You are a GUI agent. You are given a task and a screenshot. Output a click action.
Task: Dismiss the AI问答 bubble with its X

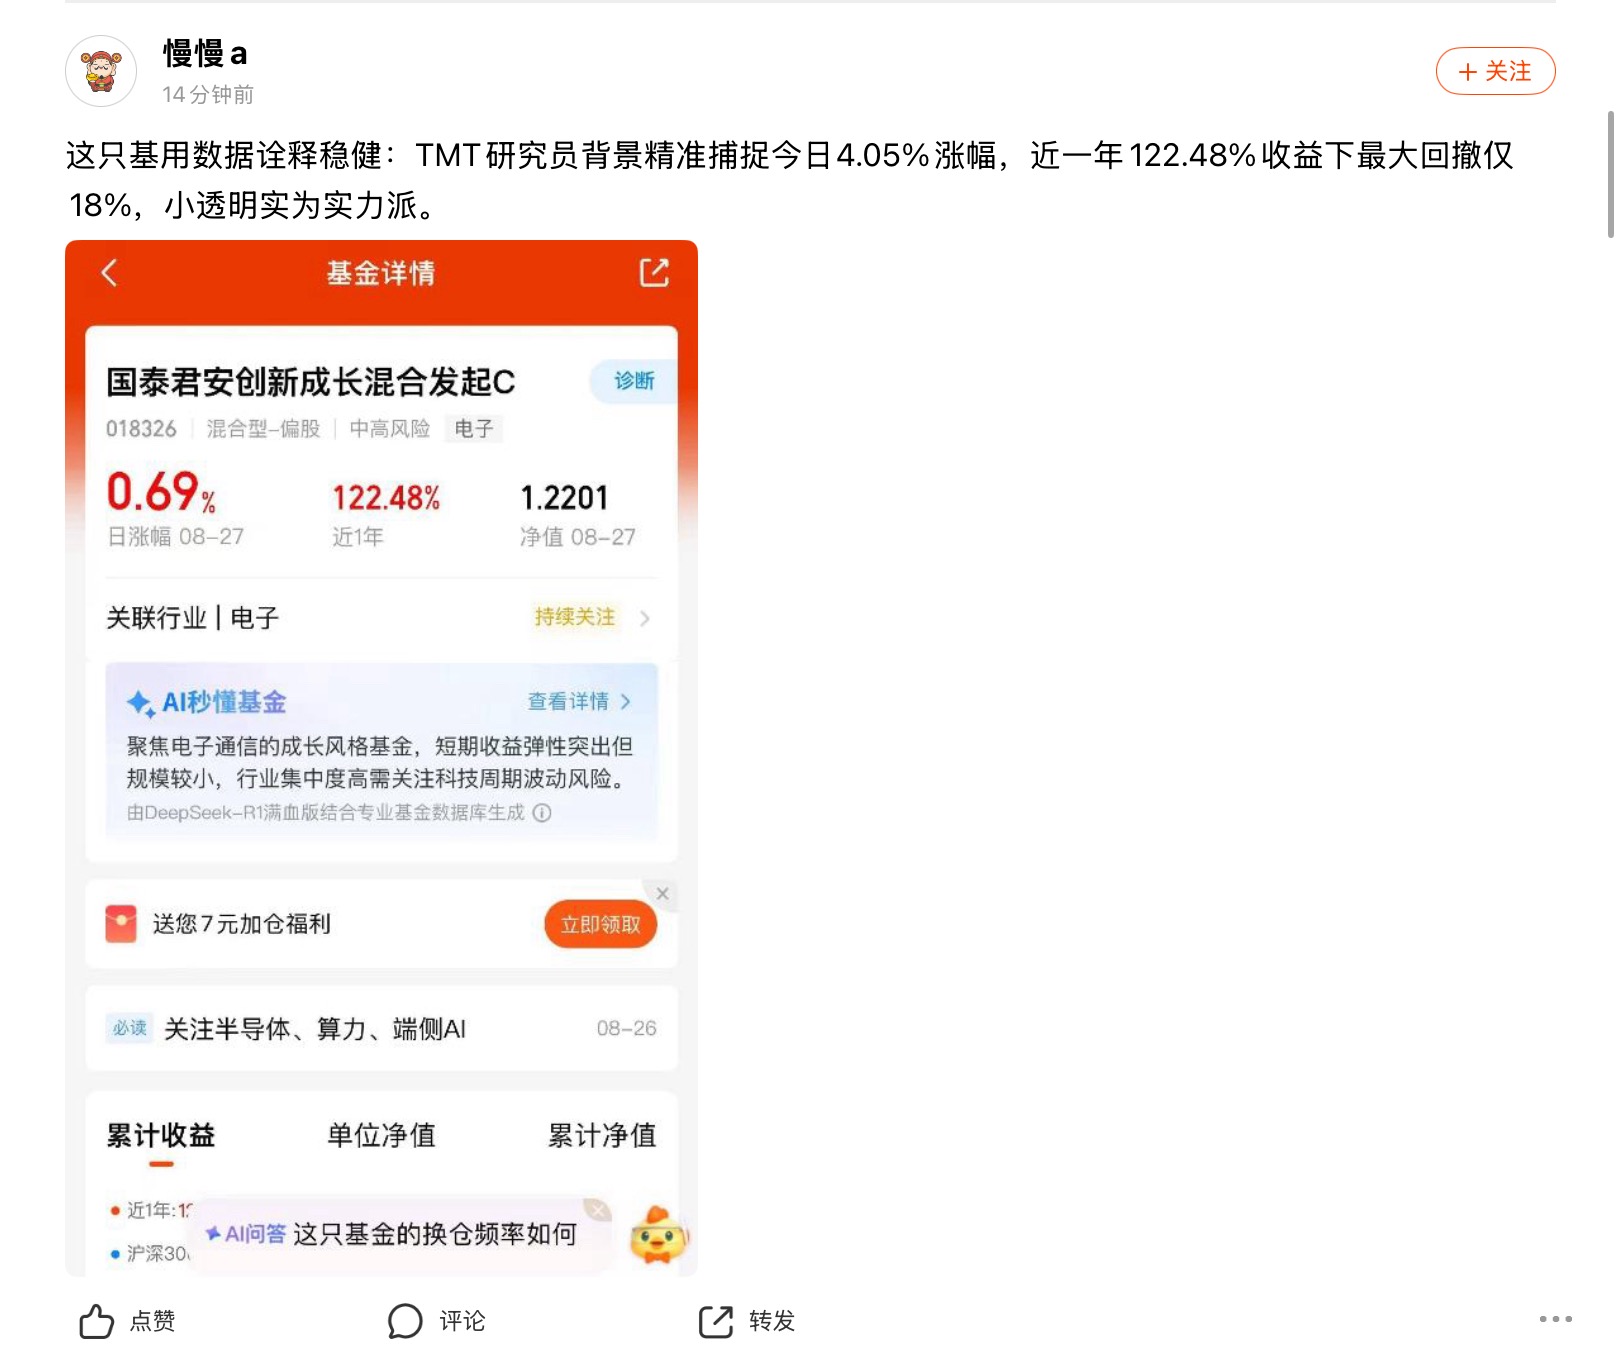(x=598, y=1210)
